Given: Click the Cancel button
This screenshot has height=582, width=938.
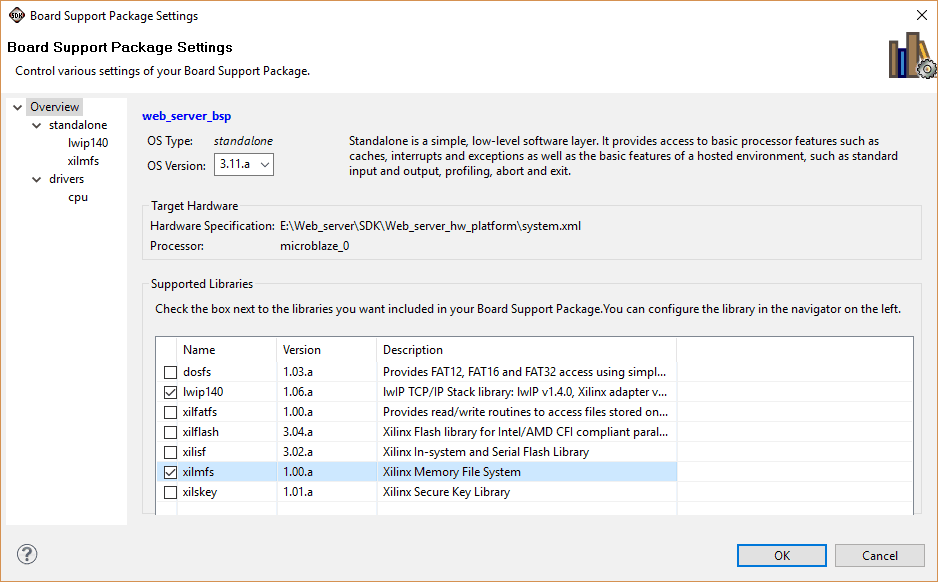Looking at the screenshot, I should (879, 555).
